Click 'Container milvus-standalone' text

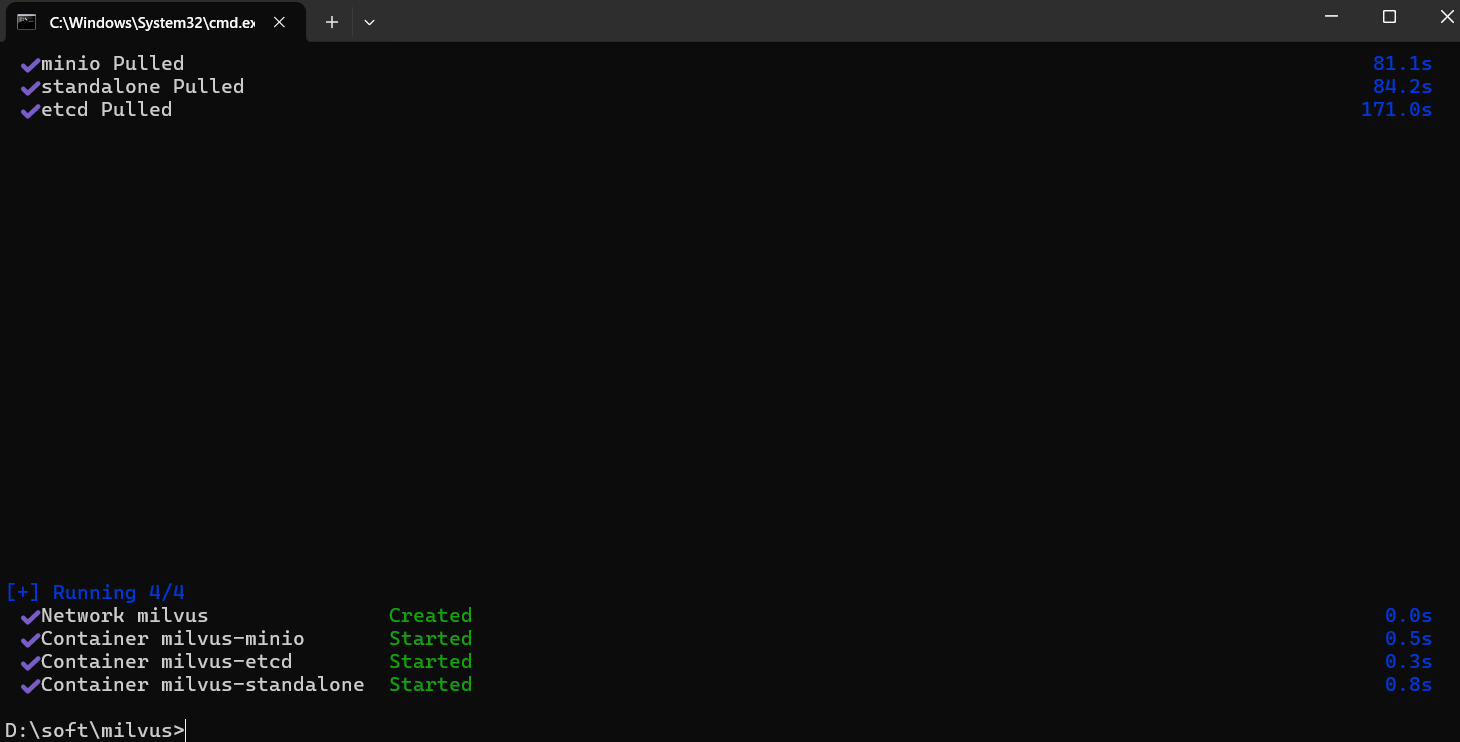click(202, 685)
